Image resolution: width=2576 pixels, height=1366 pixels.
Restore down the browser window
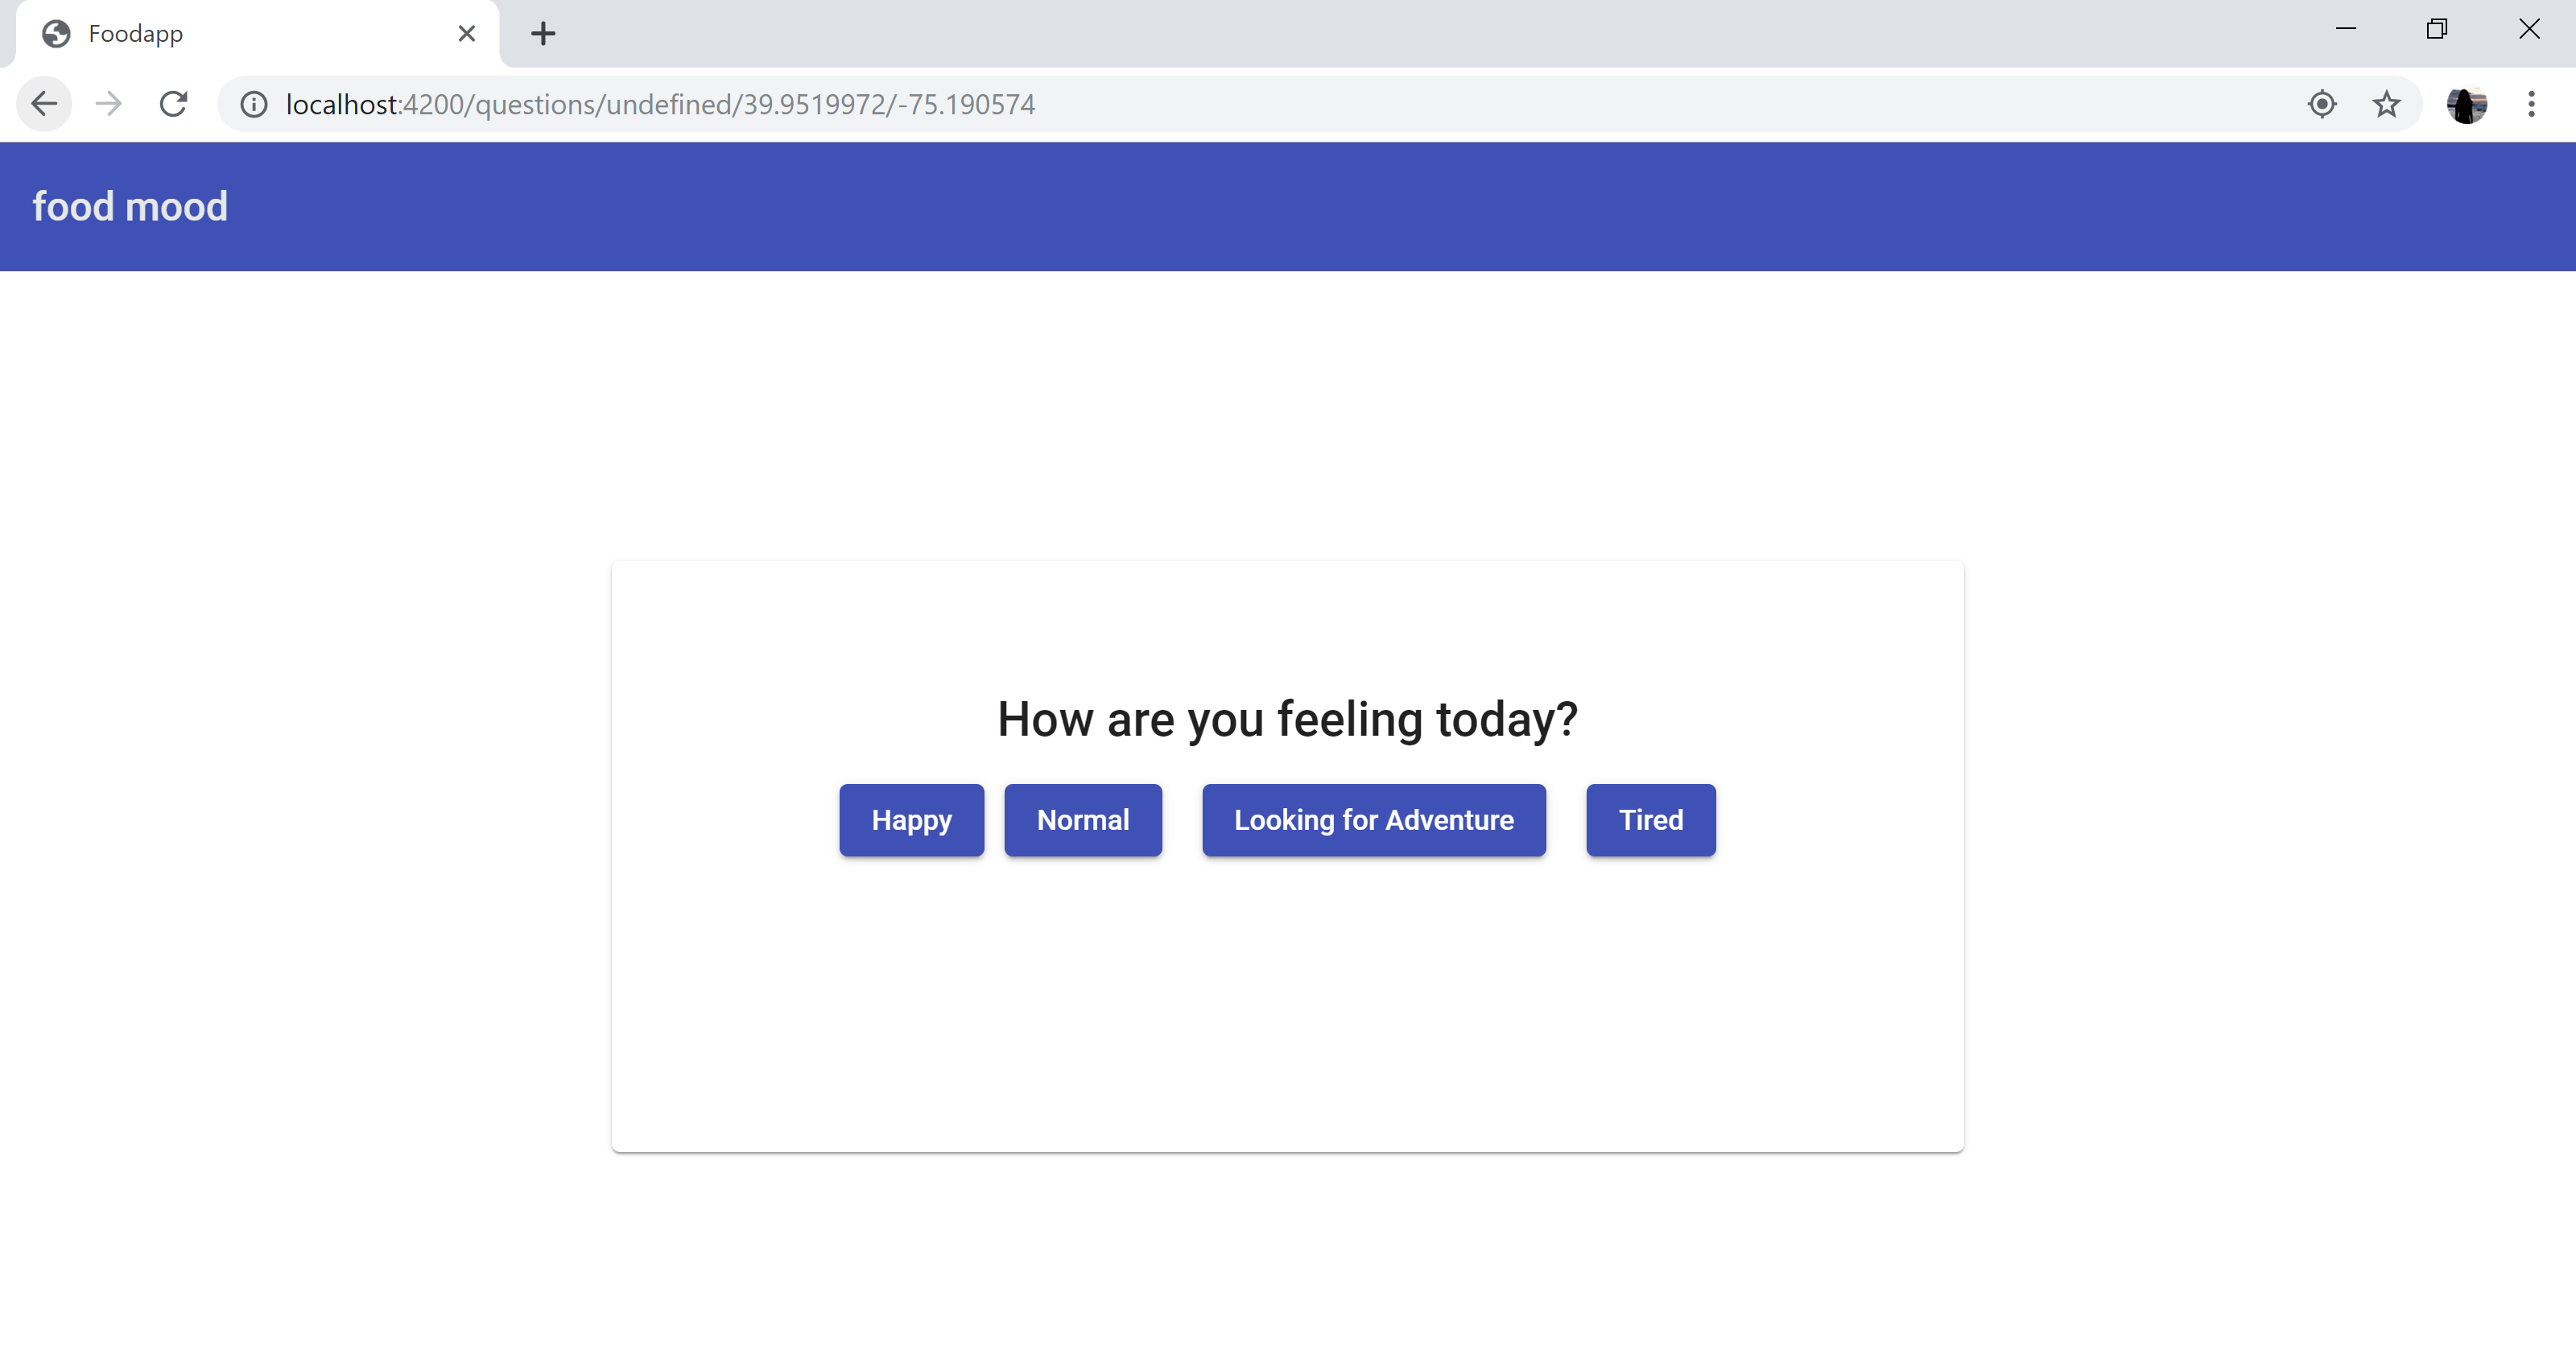(2437, 29)
